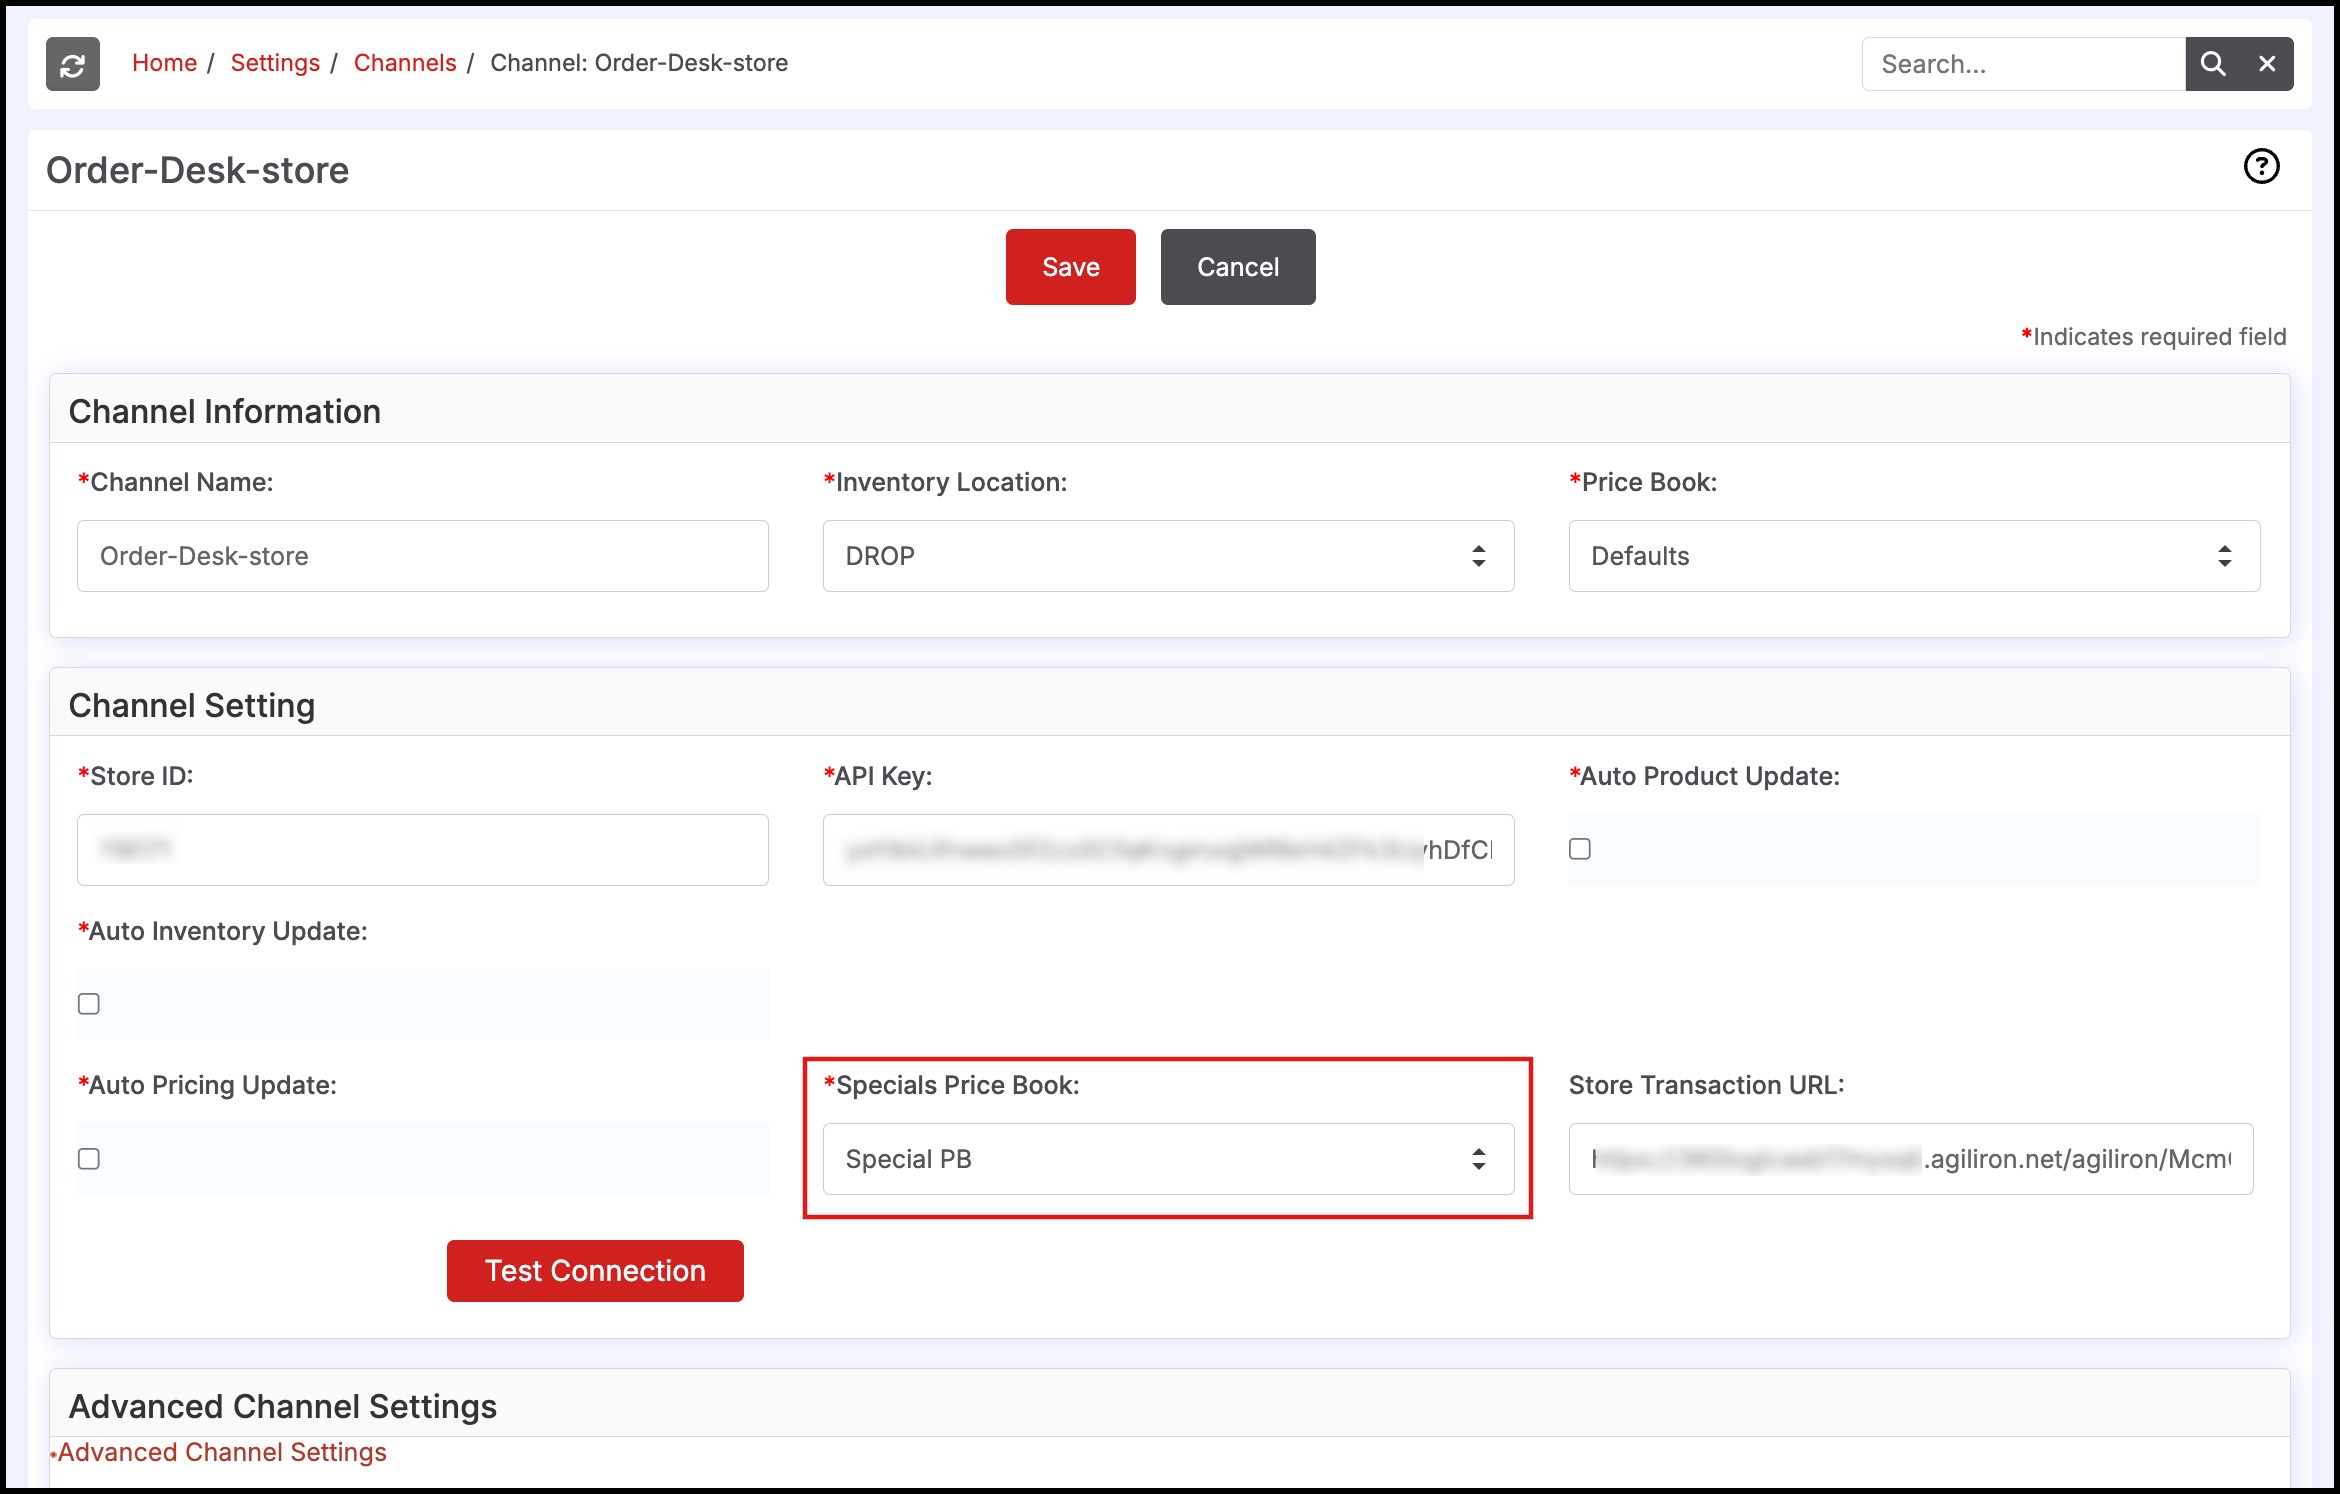
Task: Check Auto Pricing Update box
Action: tap(89, 1159)
